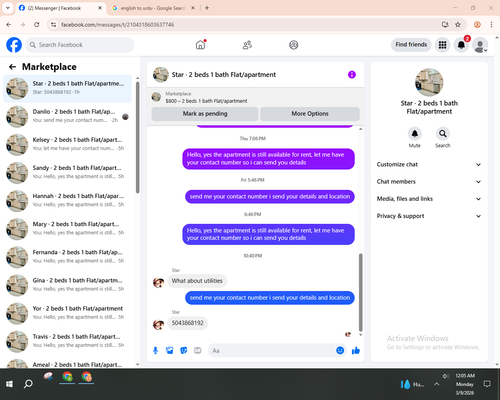This screenshot has width=500, height=400.
Task: Click the browser address bar URL
Action: (x=117, y=25)
